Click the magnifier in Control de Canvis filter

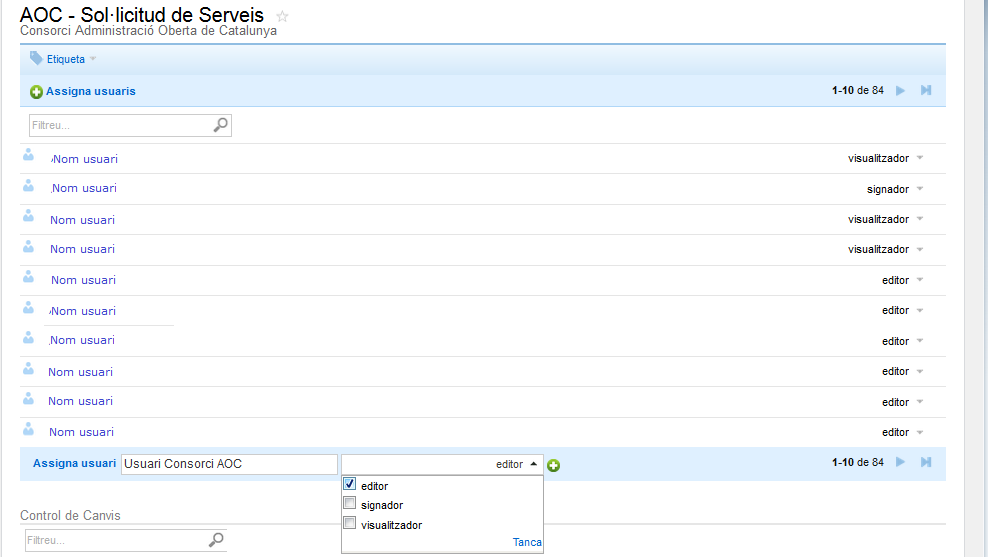[x=216, y=540]
